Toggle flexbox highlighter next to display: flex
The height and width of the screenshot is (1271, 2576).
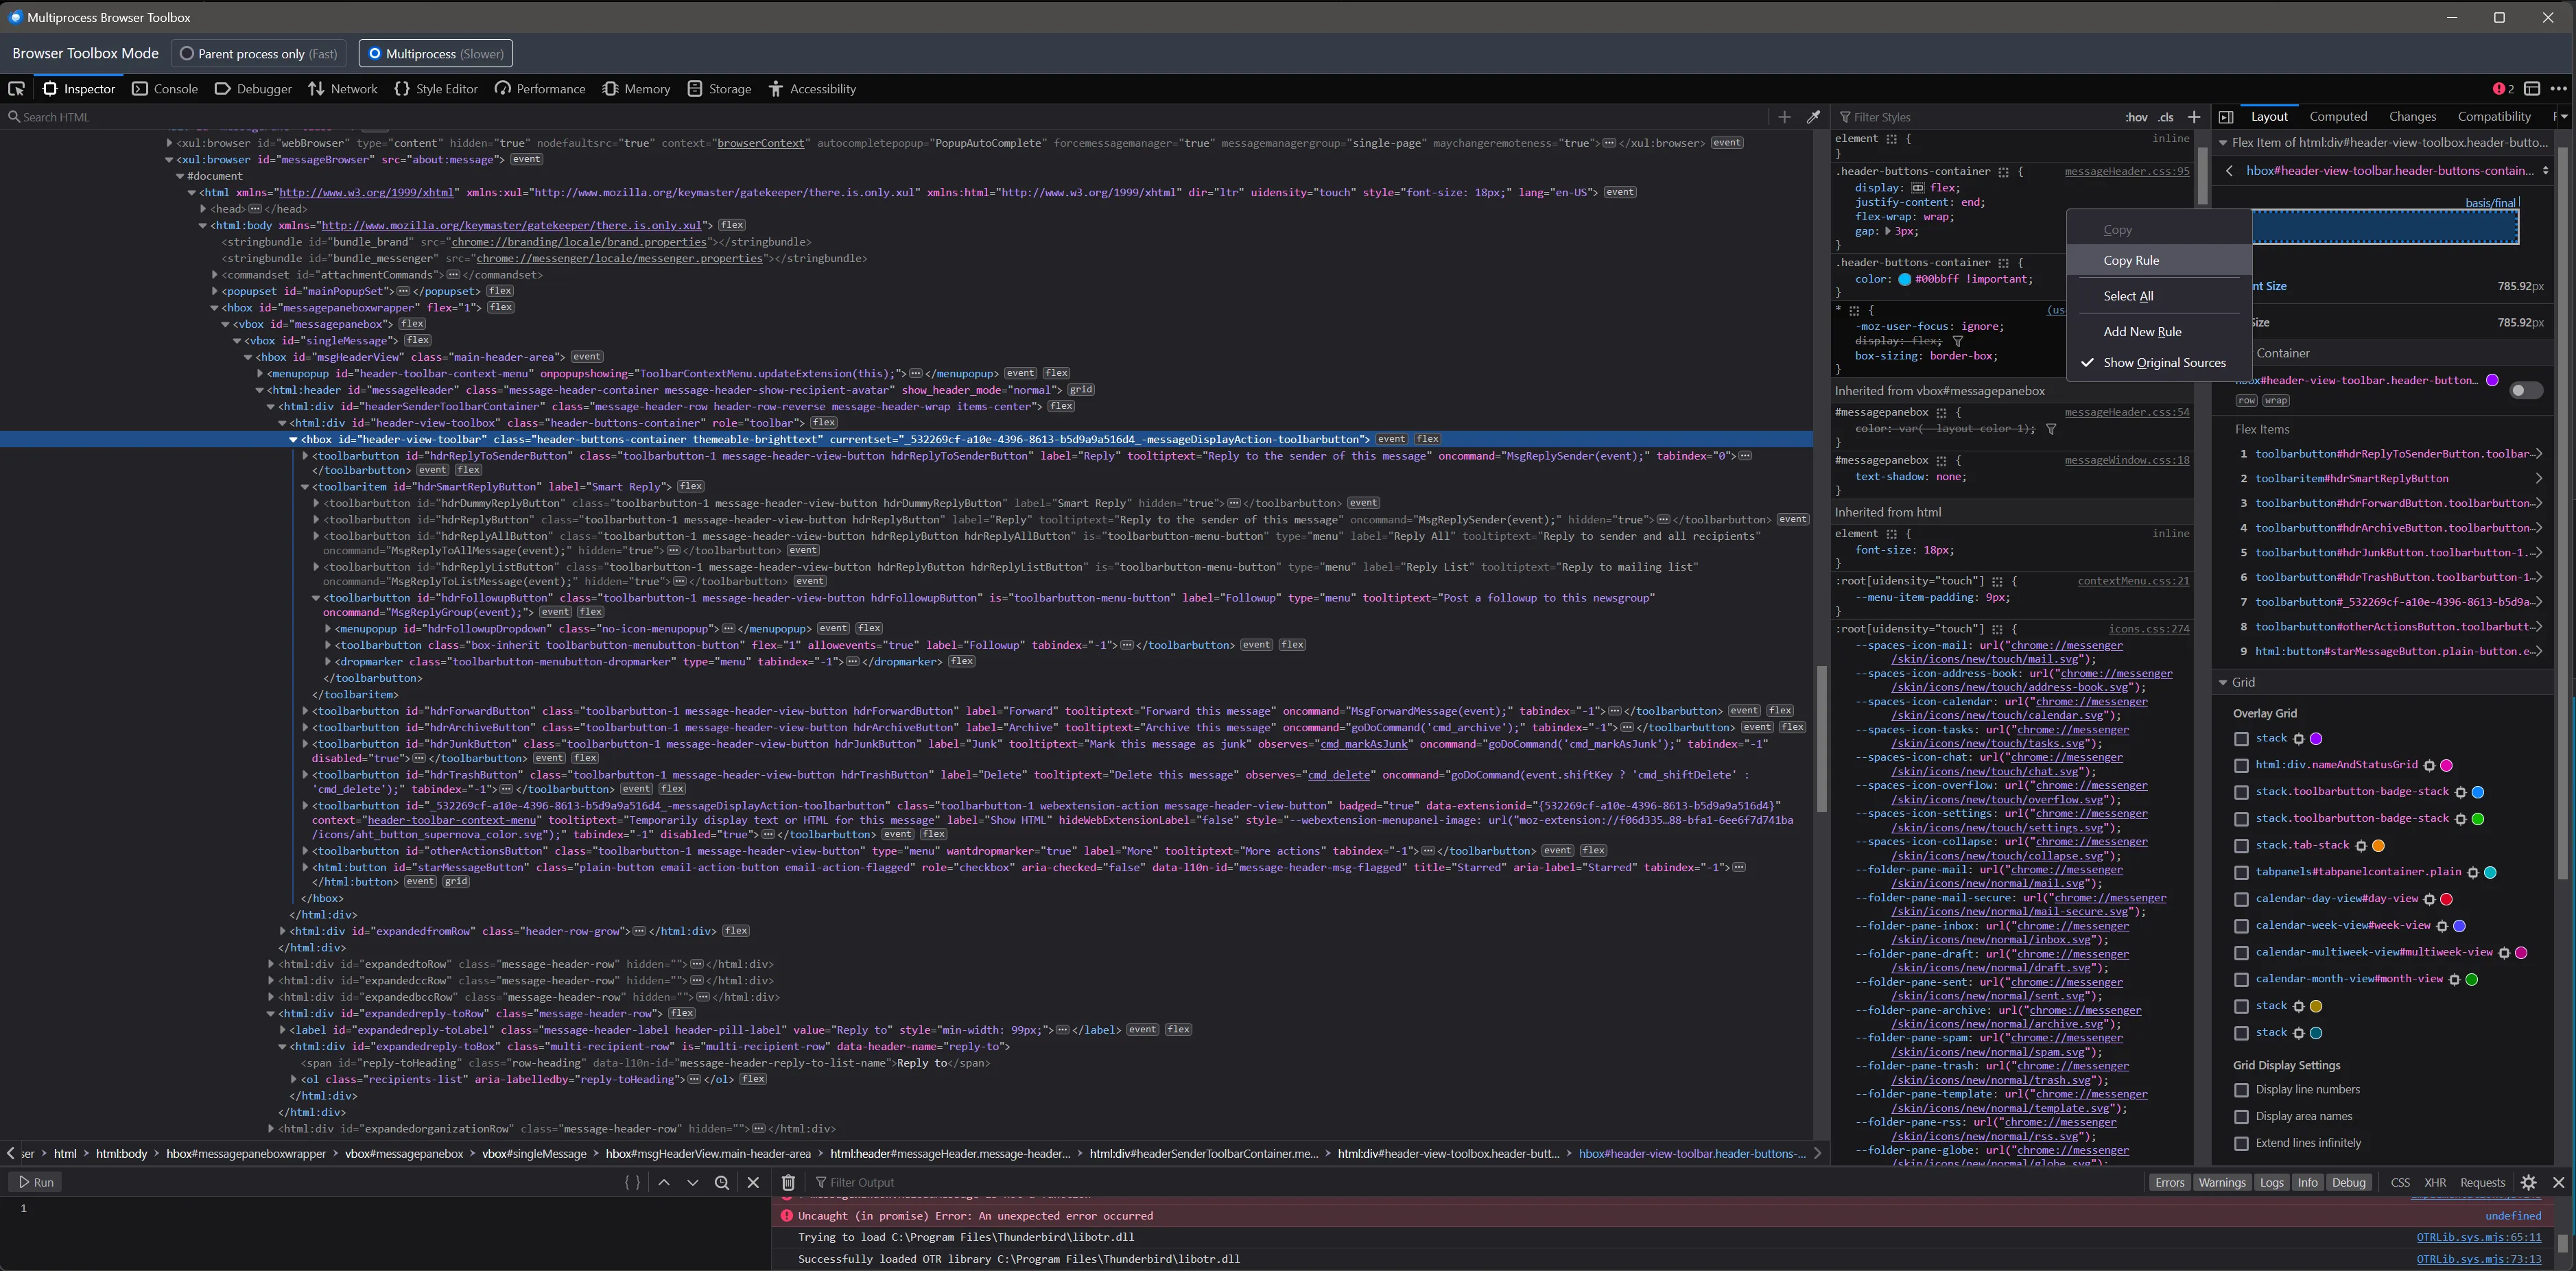(1918, 188)
